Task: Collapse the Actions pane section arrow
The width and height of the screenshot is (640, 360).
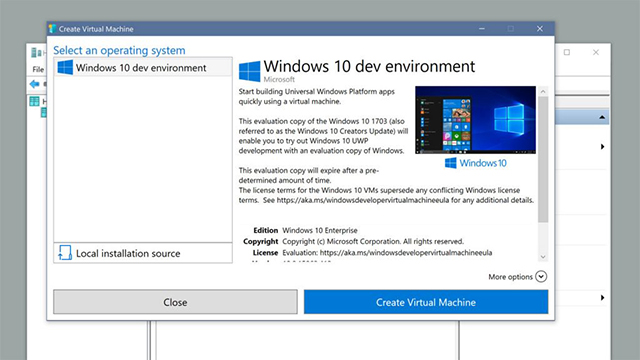Action: point(602,117)
